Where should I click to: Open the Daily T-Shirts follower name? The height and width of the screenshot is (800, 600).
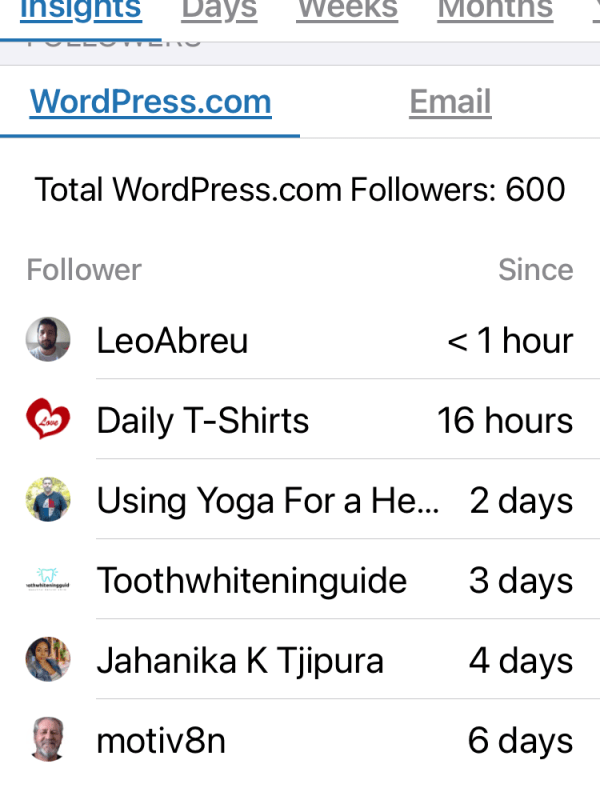(203, 421)
